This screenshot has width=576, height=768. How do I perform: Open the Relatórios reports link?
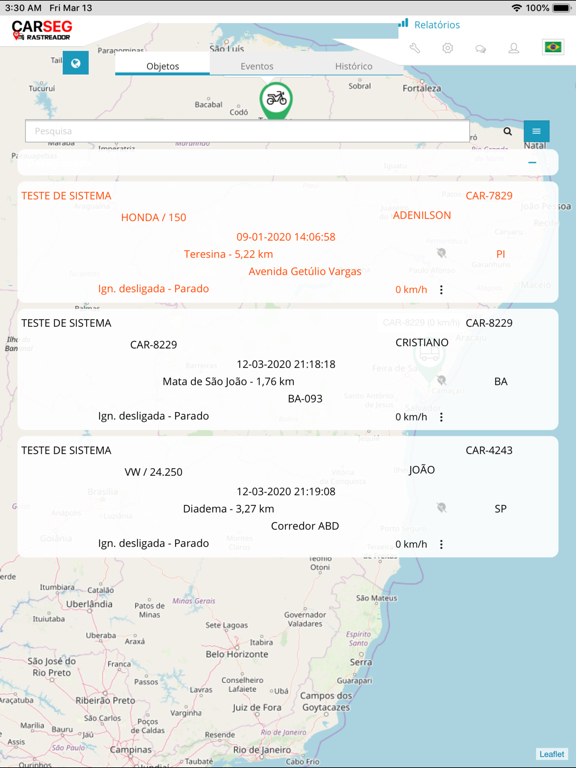437,24
